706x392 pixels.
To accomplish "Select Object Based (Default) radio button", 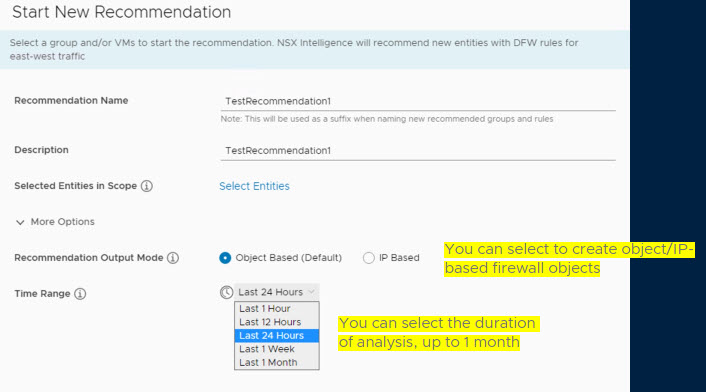I will click(225, 258).
